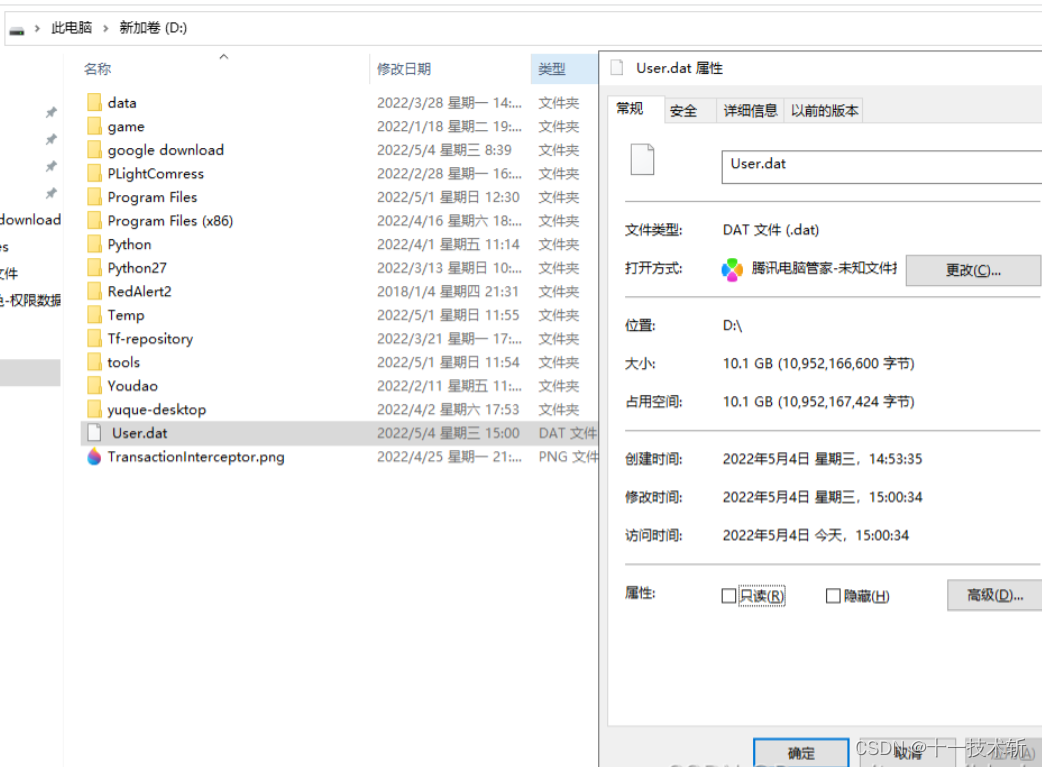Viewport: 1042px width, 767px height.
Task: Click the file type value DAT 文件 (.dat)
Action: pyautogui.click(x=771, y=230)
